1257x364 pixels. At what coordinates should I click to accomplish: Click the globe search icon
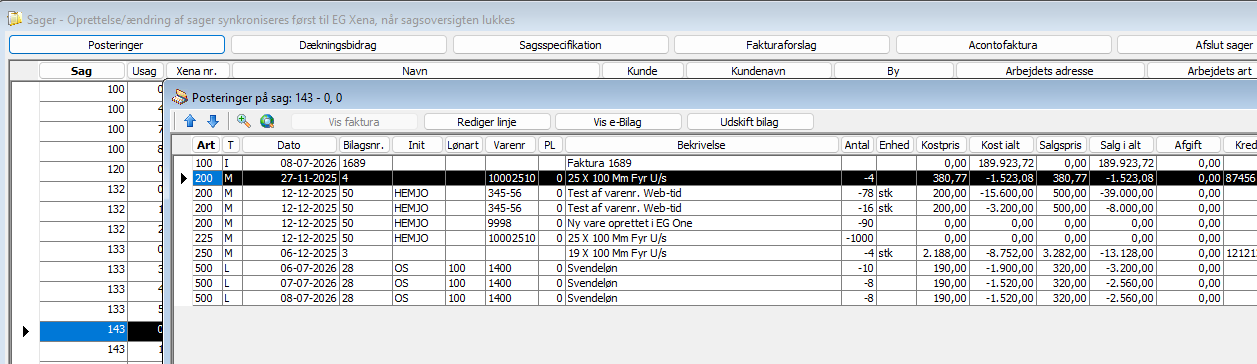click(267, 121)
